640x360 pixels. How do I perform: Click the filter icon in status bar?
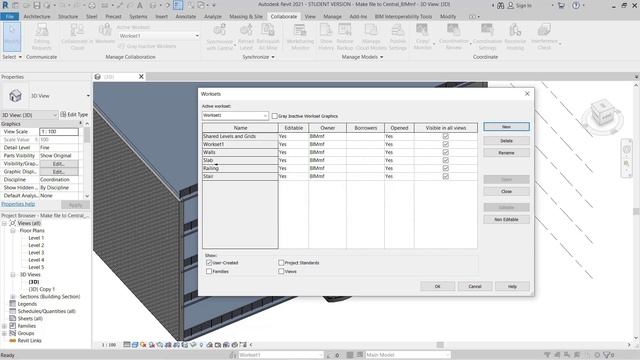tap(608, 355)
